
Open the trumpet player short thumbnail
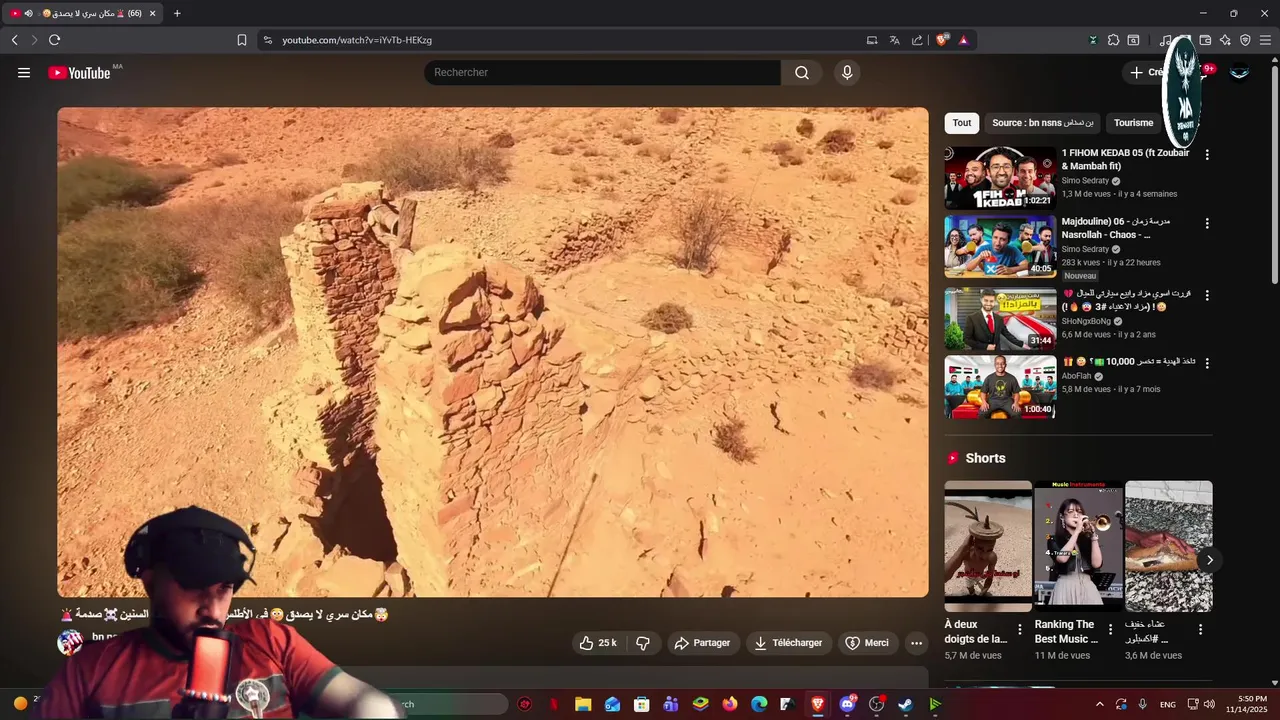(x=1078, y=546)
